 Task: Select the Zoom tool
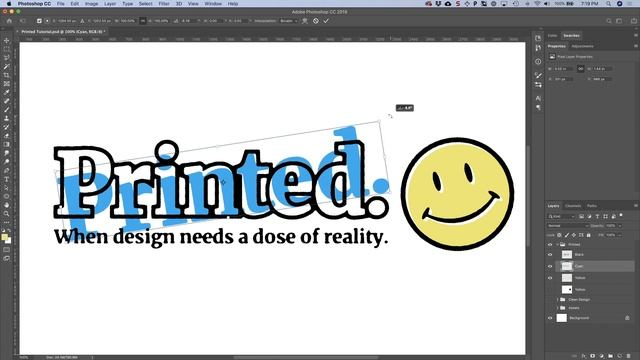7,213
